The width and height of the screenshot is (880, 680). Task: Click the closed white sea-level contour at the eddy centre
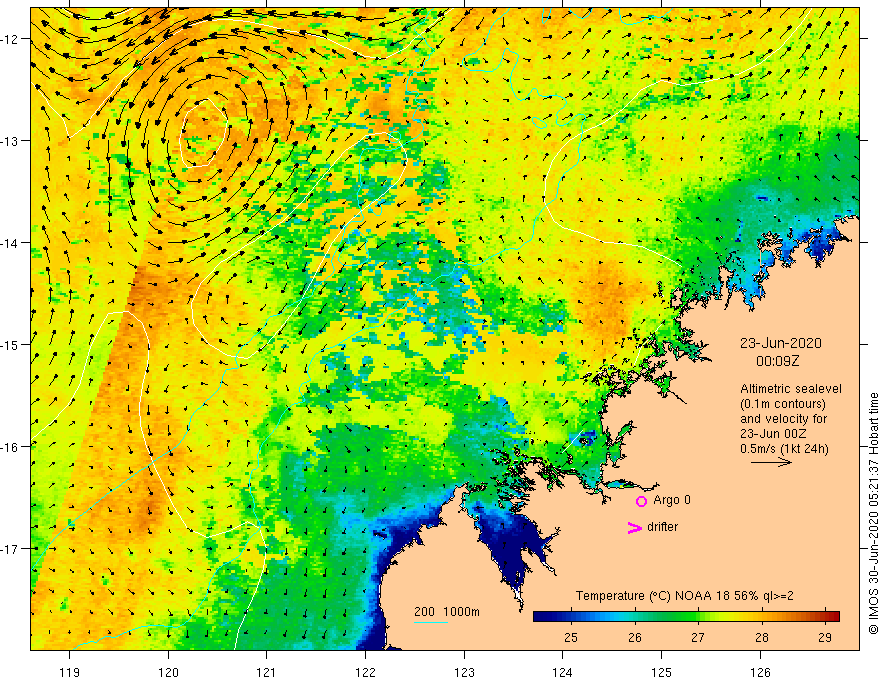coord(203,133)
